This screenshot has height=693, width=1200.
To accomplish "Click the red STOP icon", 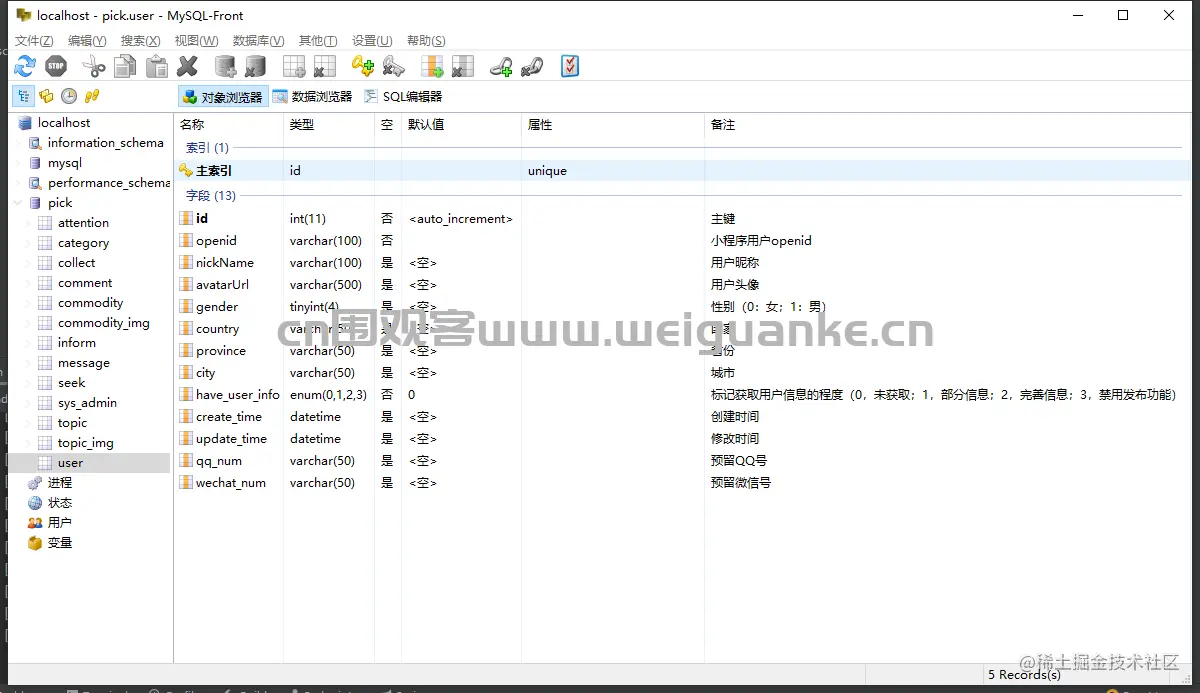I will pyautogui.click(x=56, y=67).
